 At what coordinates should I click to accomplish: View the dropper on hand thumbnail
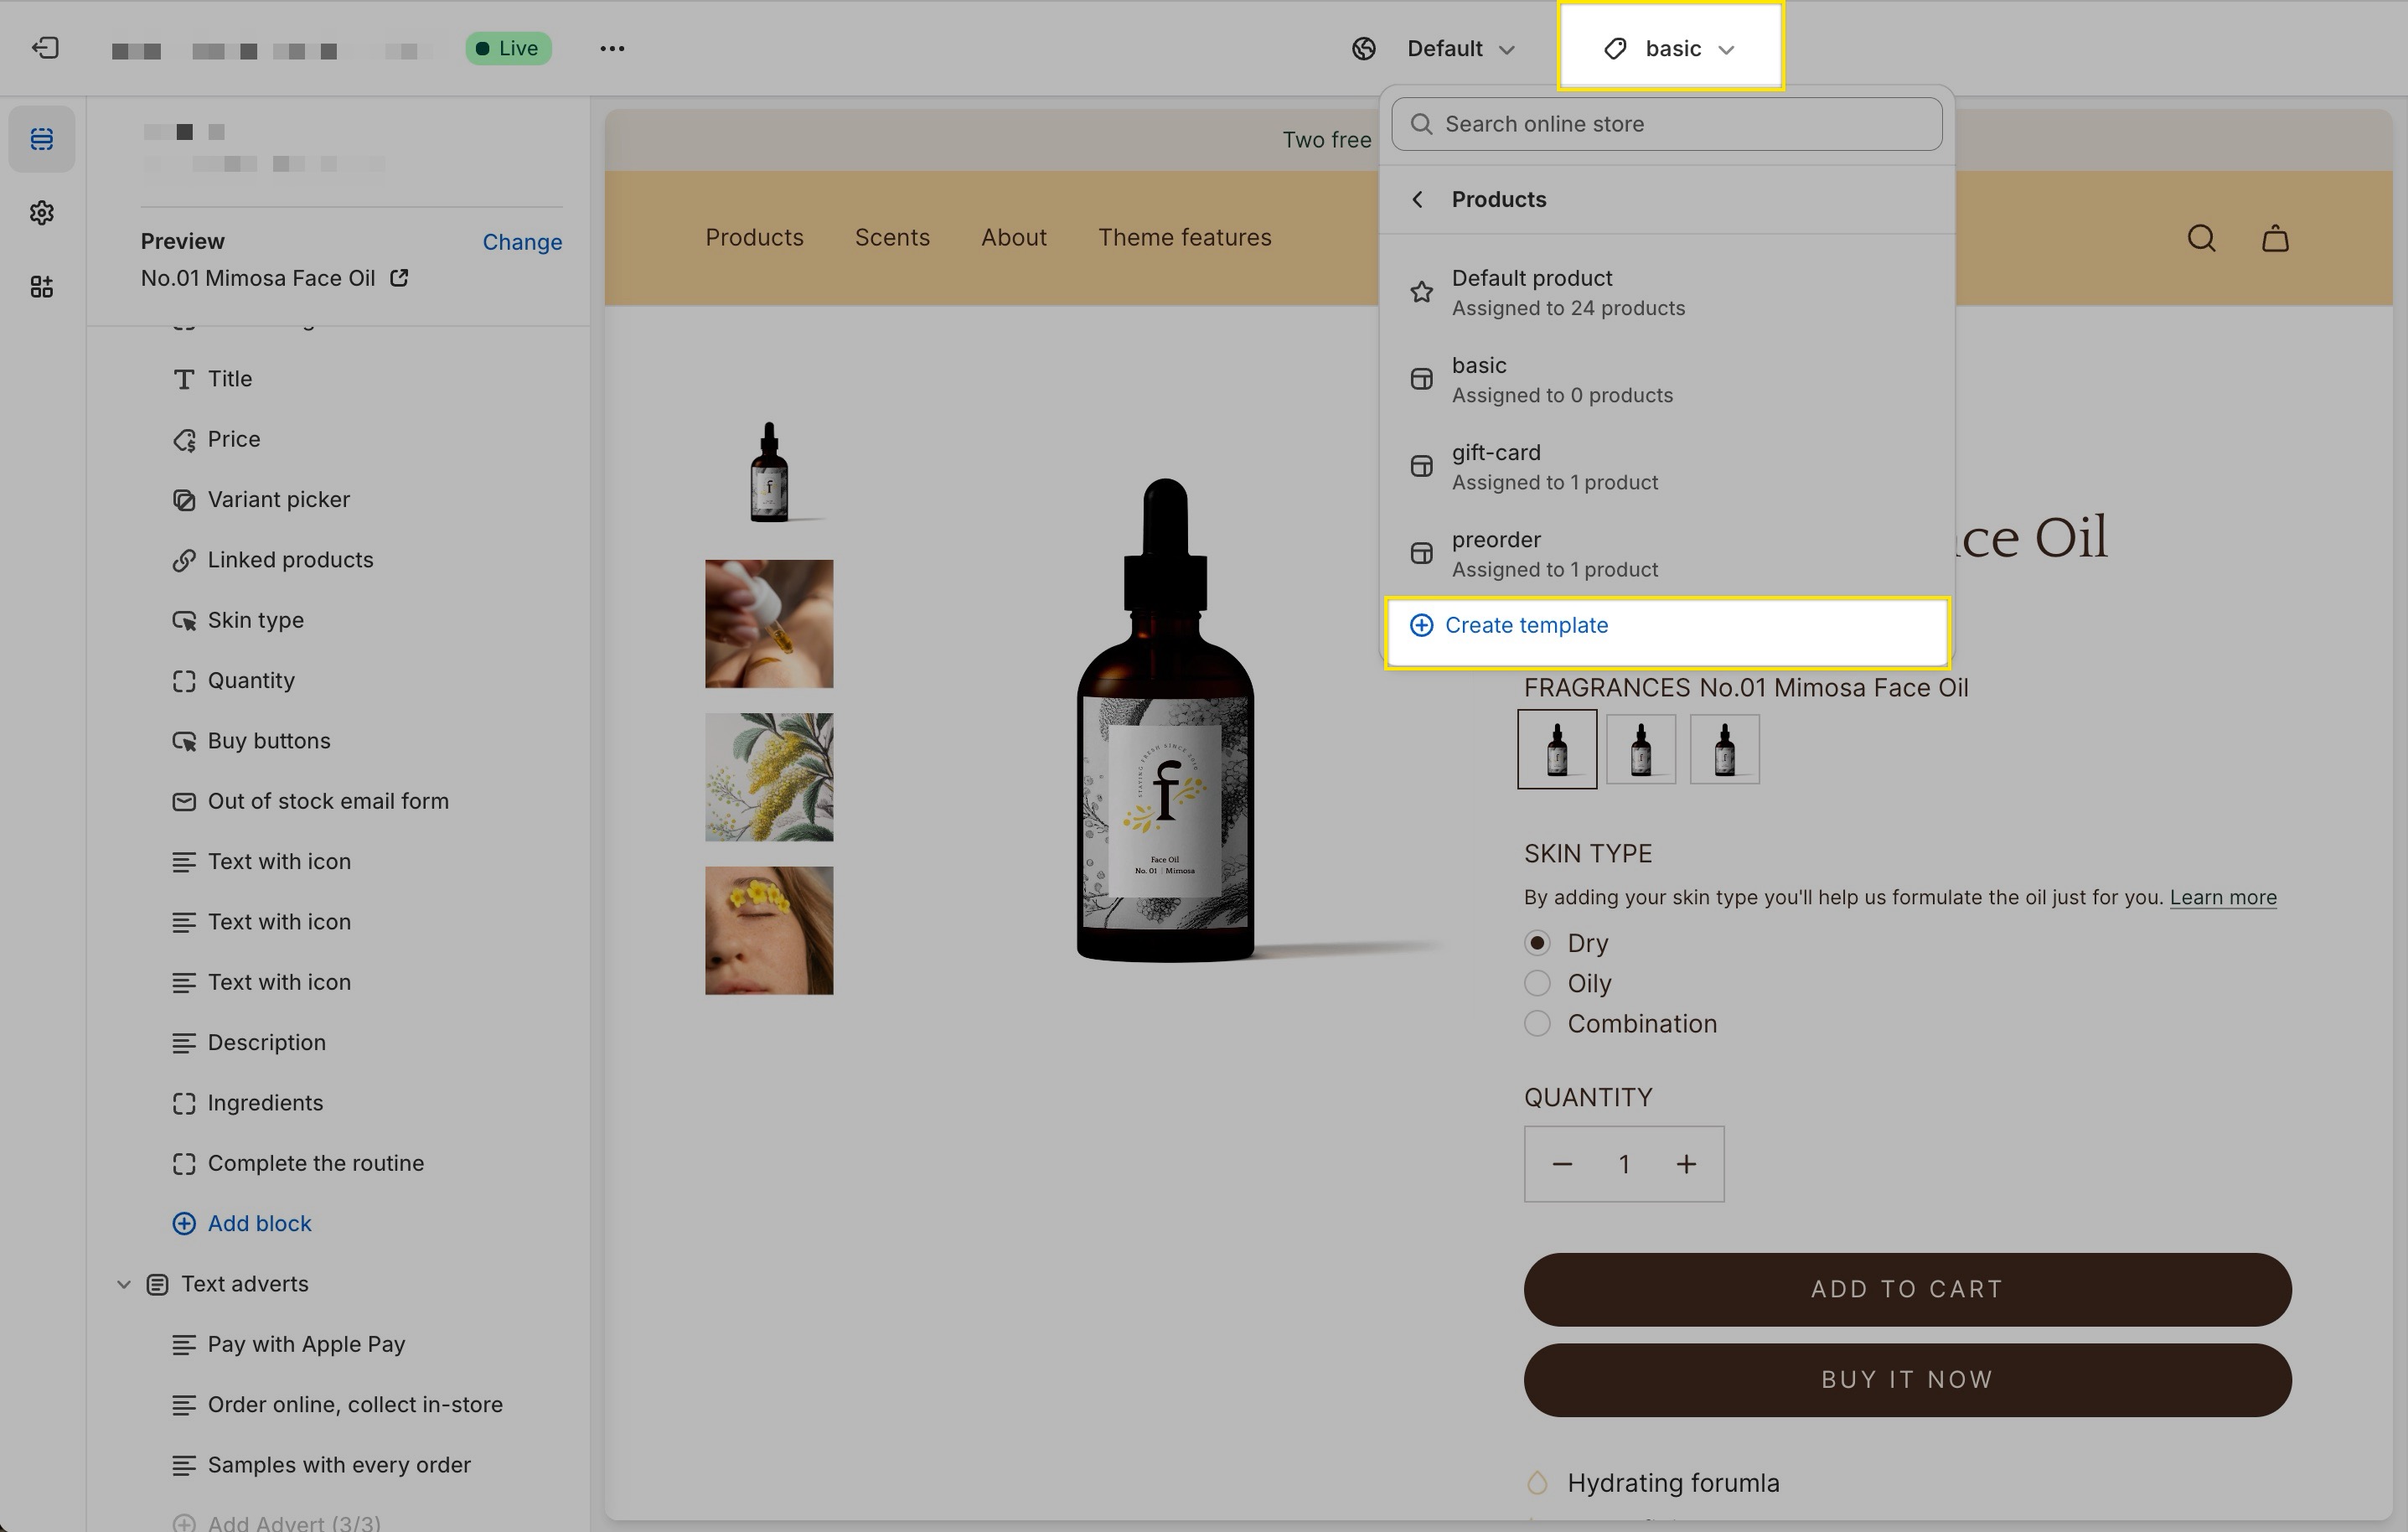click(x=769, y=624)
